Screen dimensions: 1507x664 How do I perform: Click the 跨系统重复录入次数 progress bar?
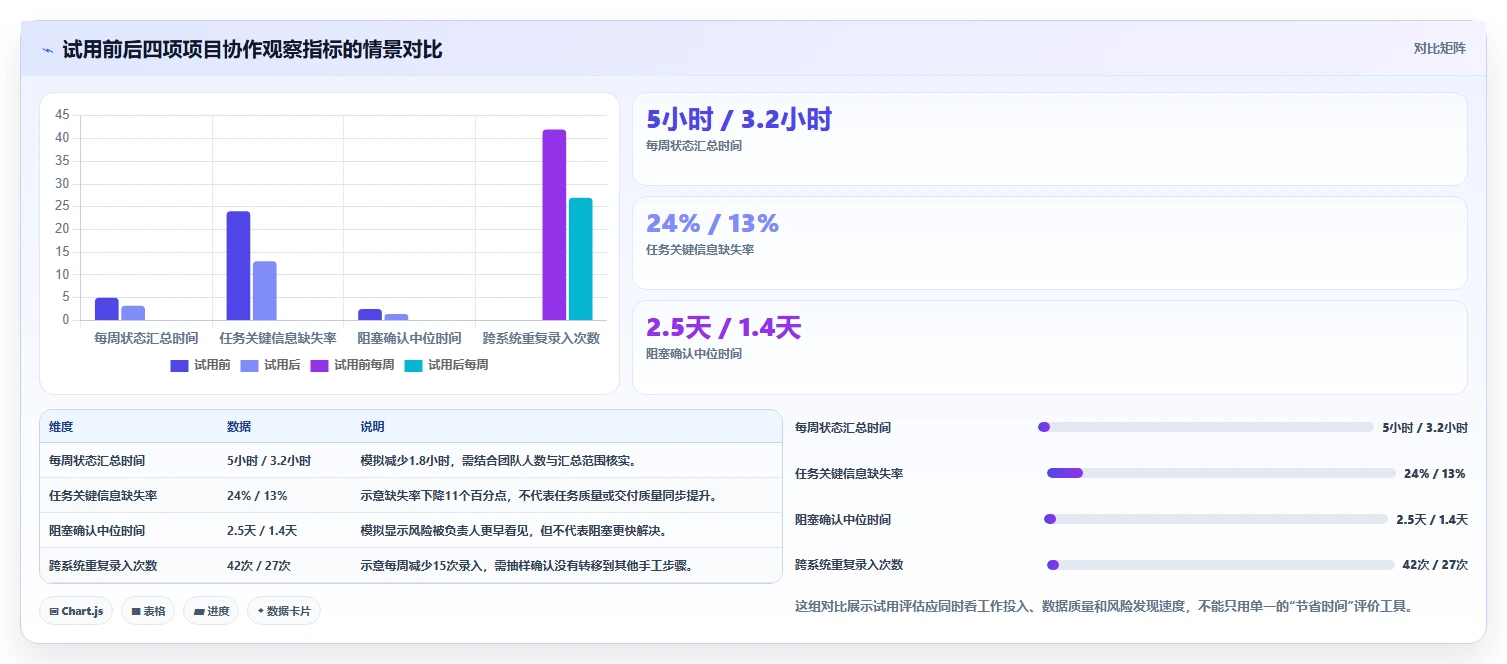pyautogui.click(x=1220, y=565)
